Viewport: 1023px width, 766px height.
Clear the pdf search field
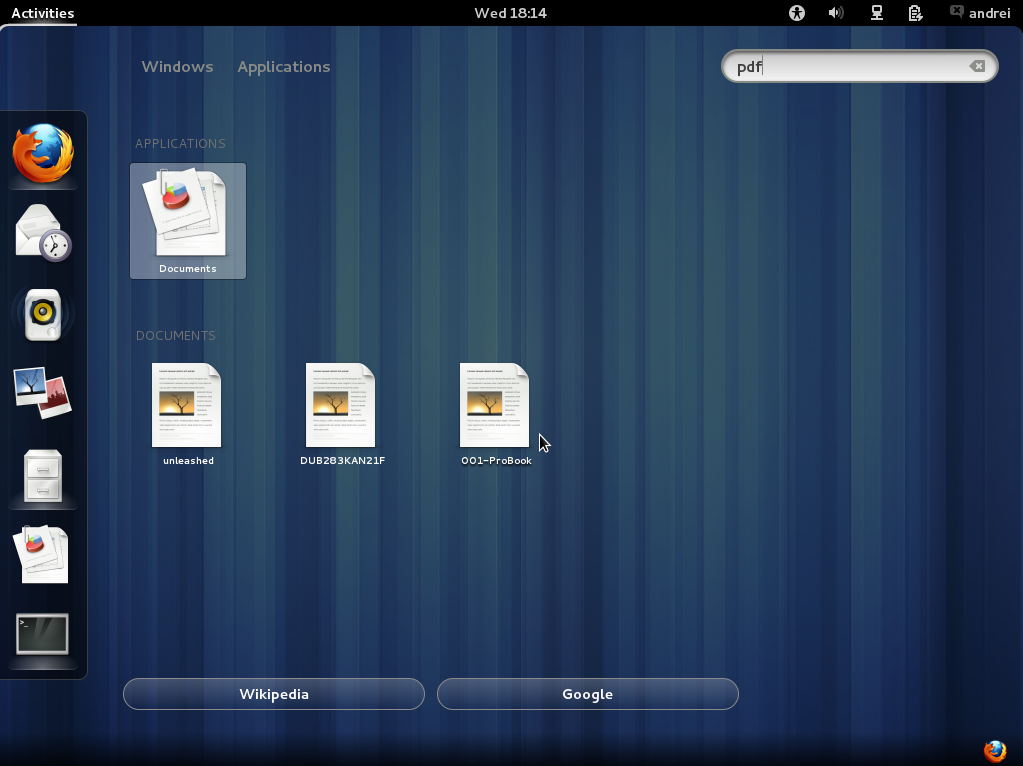tap(976, 66)
